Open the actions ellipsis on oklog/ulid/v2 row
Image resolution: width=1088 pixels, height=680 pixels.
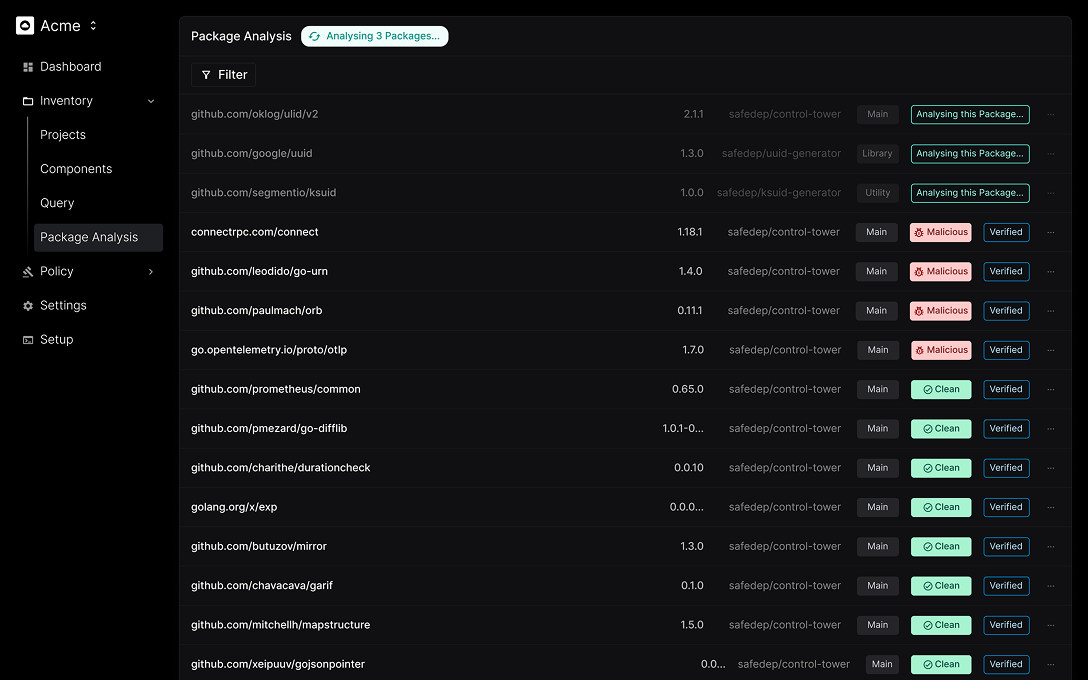click(1051, 114)
